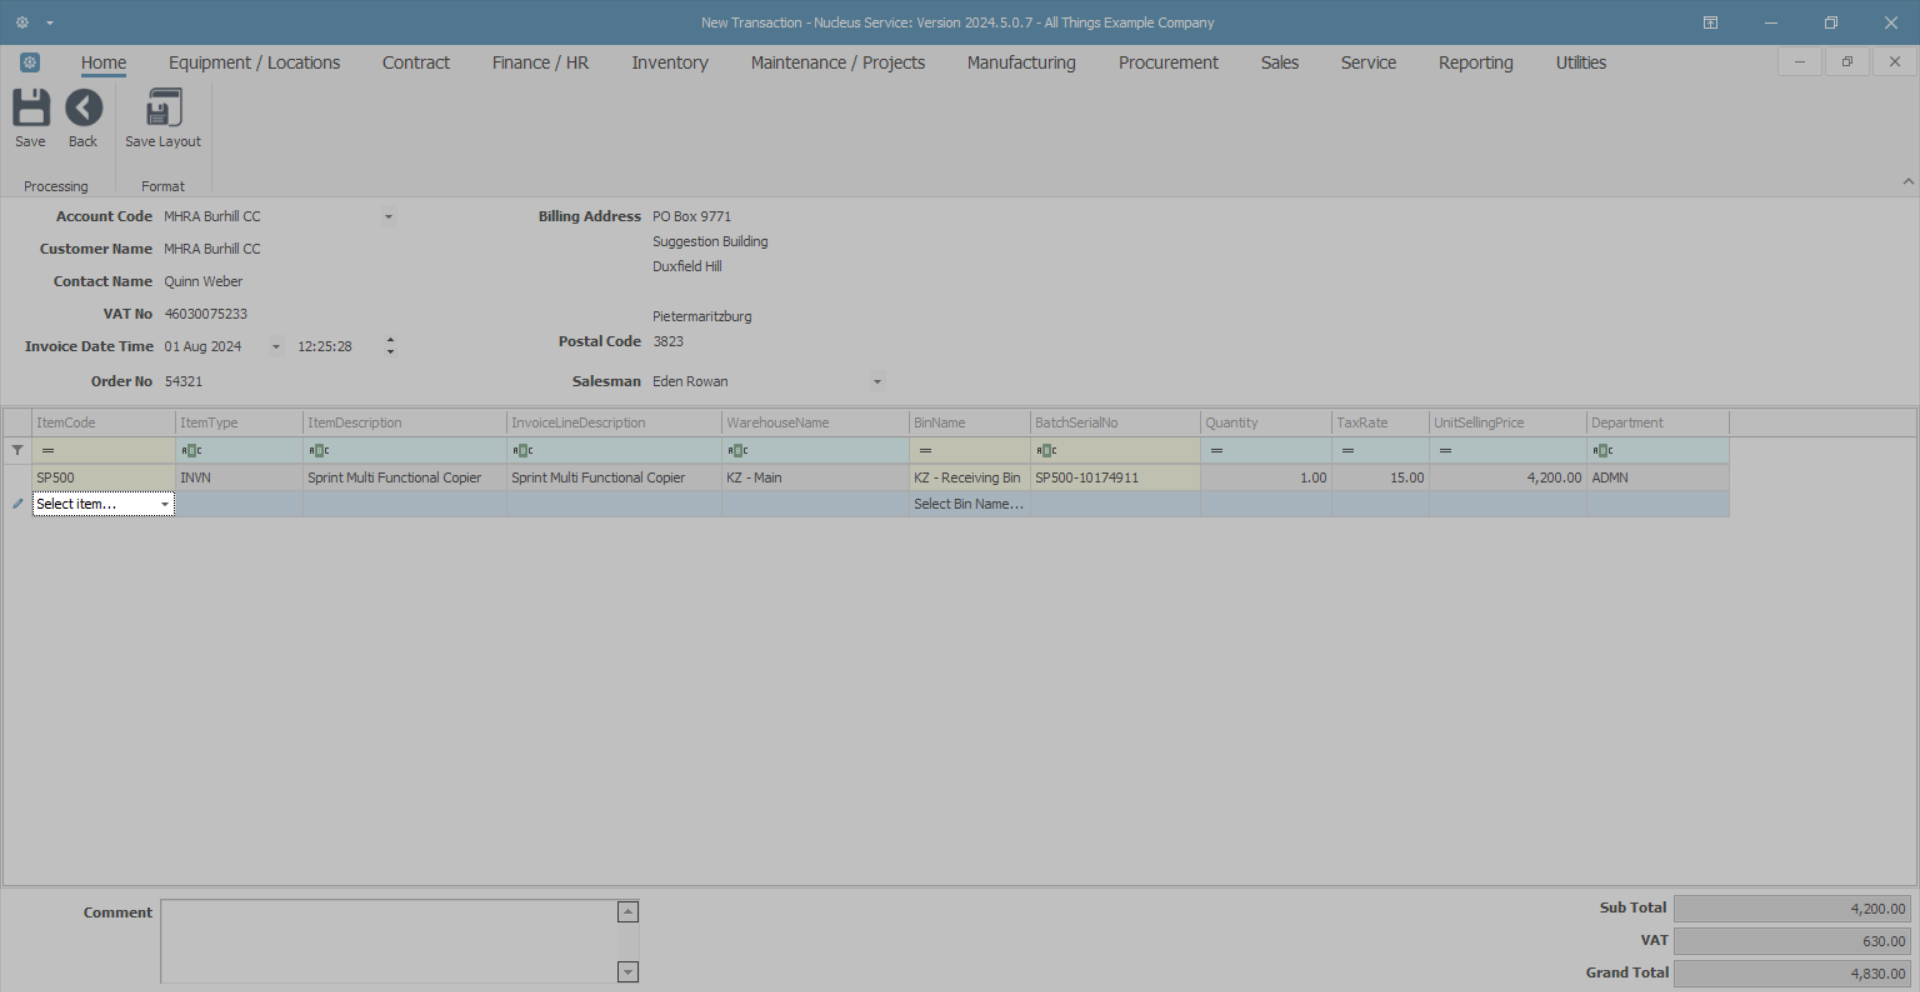Click the Save icon in the ribbon
Screen dimensions: 1920x992
[x=30, y=108]
